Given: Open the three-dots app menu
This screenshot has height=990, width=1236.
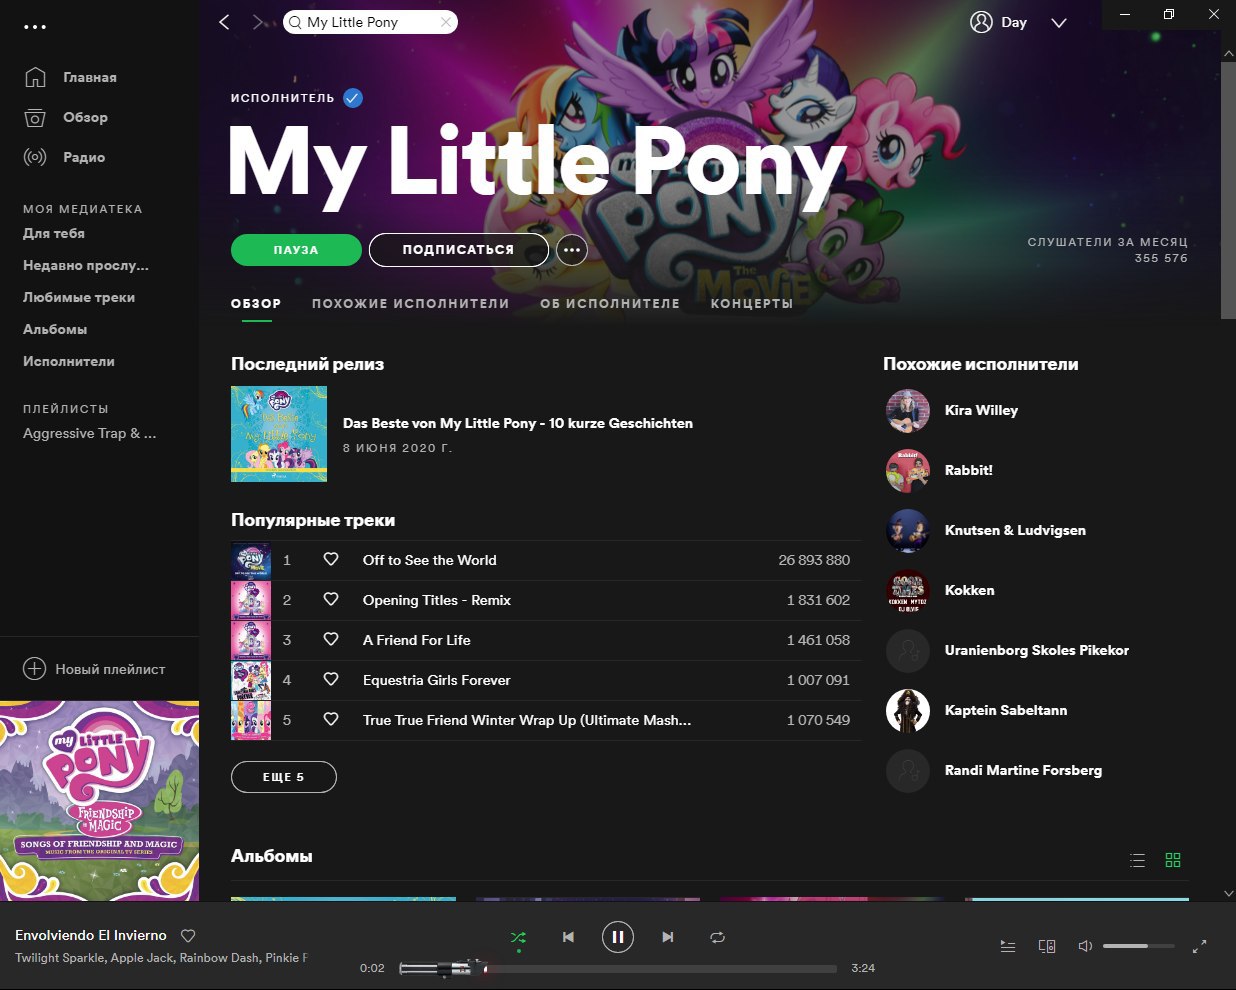Looking at the screenshot, I should tap(35, 27).
